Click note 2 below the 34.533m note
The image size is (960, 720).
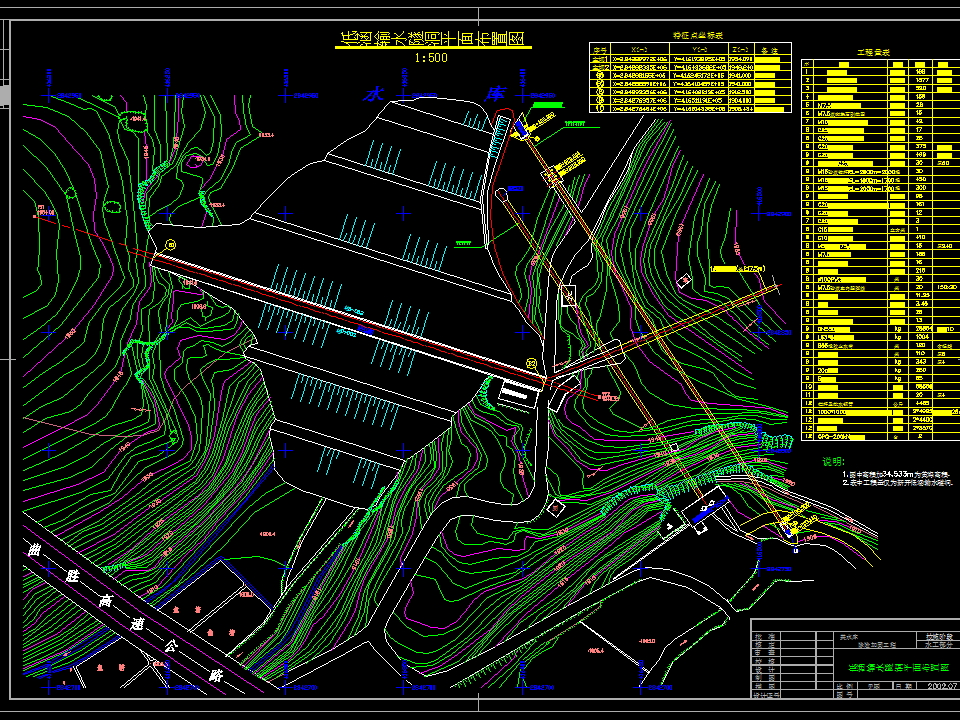896,483
